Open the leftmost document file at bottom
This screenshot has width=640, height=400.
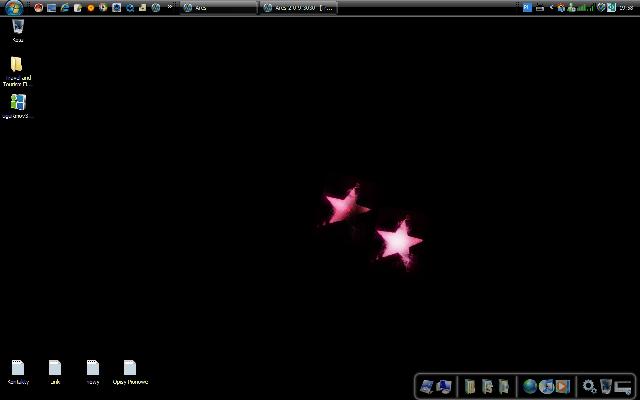click(x=17, y=368)
